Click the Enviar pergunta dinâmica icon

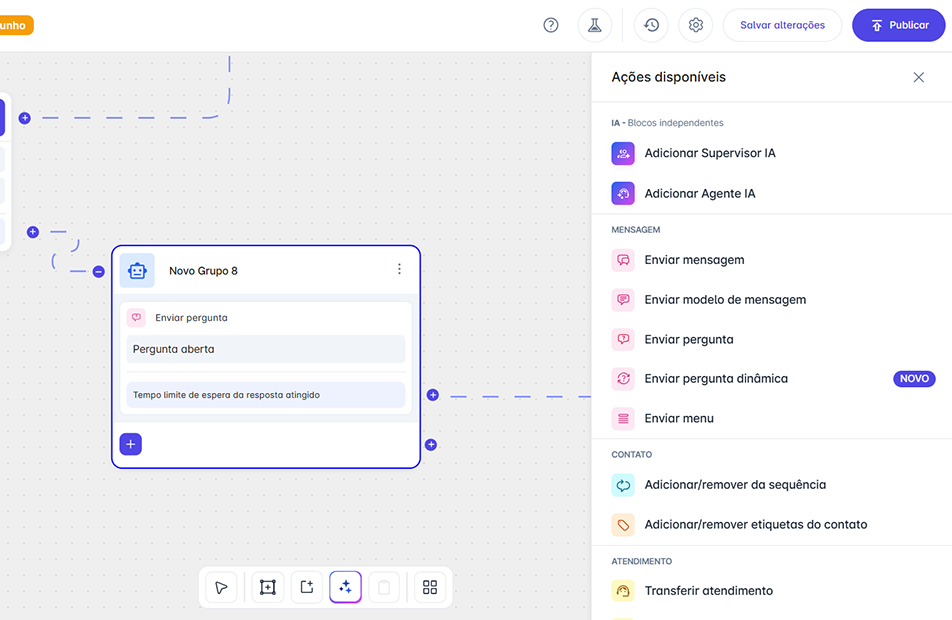click(x=623, y=378)
